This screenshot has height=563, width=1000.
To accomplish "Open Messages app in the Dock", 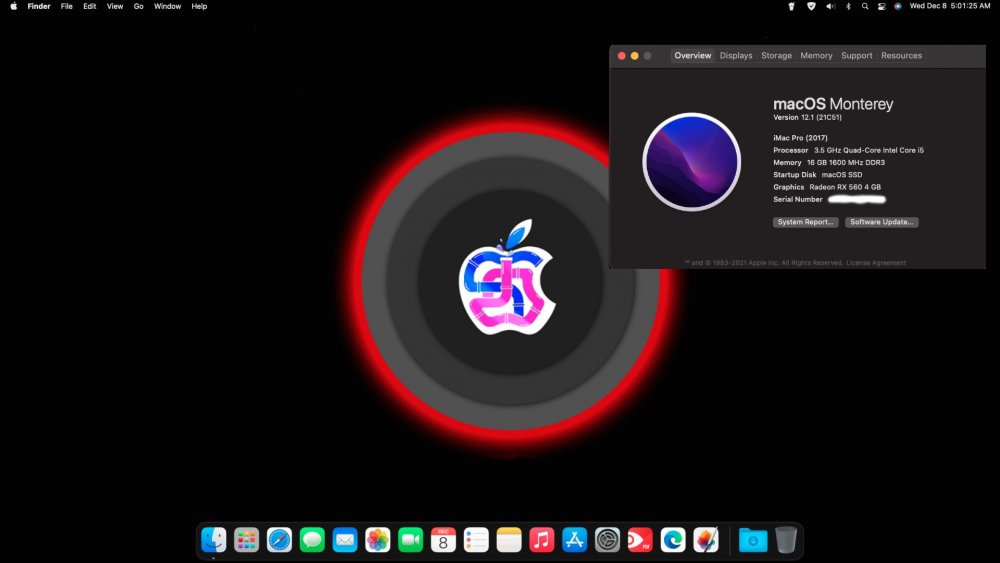I will point(312,540).
